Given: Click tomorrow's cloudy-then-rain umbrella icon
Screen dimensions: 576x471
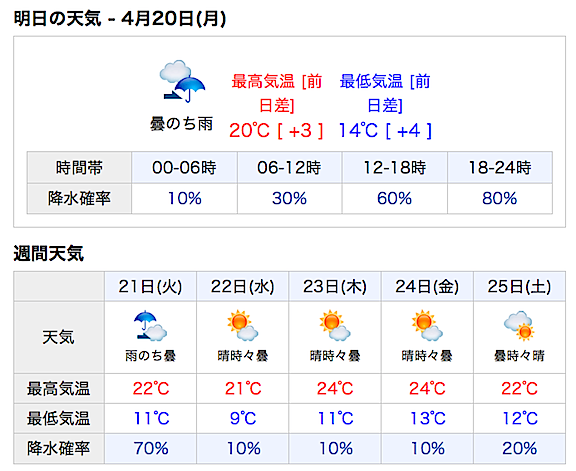Looking at the screenshot, I should (x=182, y=81).
